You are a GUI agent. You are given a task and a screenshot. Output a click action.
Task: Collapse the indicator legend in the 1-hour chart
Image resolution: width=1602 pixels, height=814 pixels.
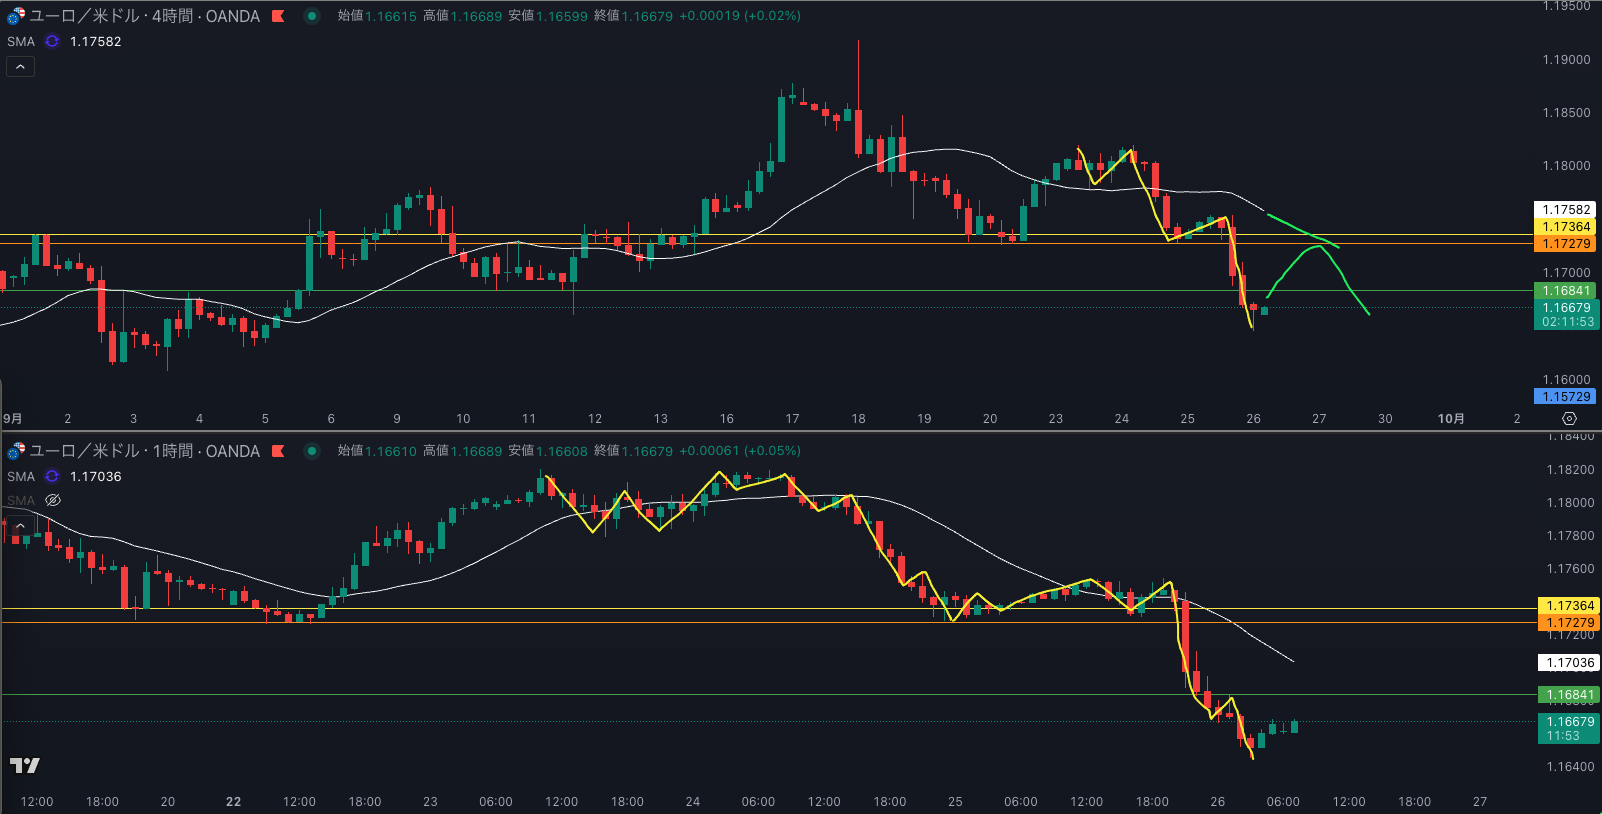pyautogui.click(x=20, y=525)
